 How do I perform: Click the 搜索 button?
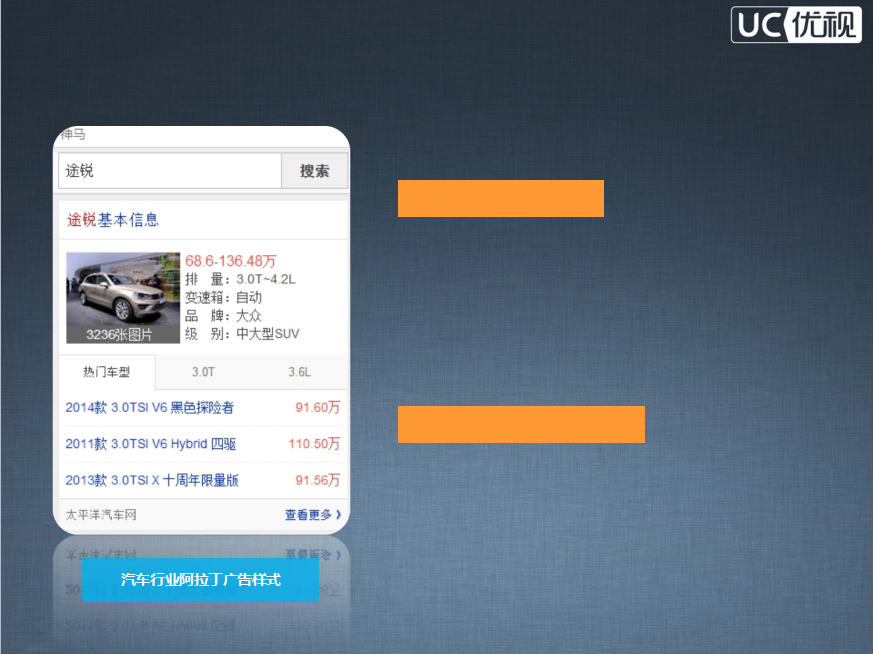click(x=315, y=171)
